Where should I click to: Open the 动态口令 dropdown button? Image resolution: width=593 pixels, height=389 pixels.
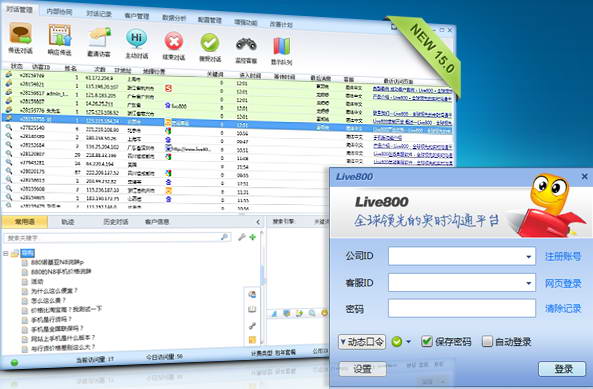362,342
